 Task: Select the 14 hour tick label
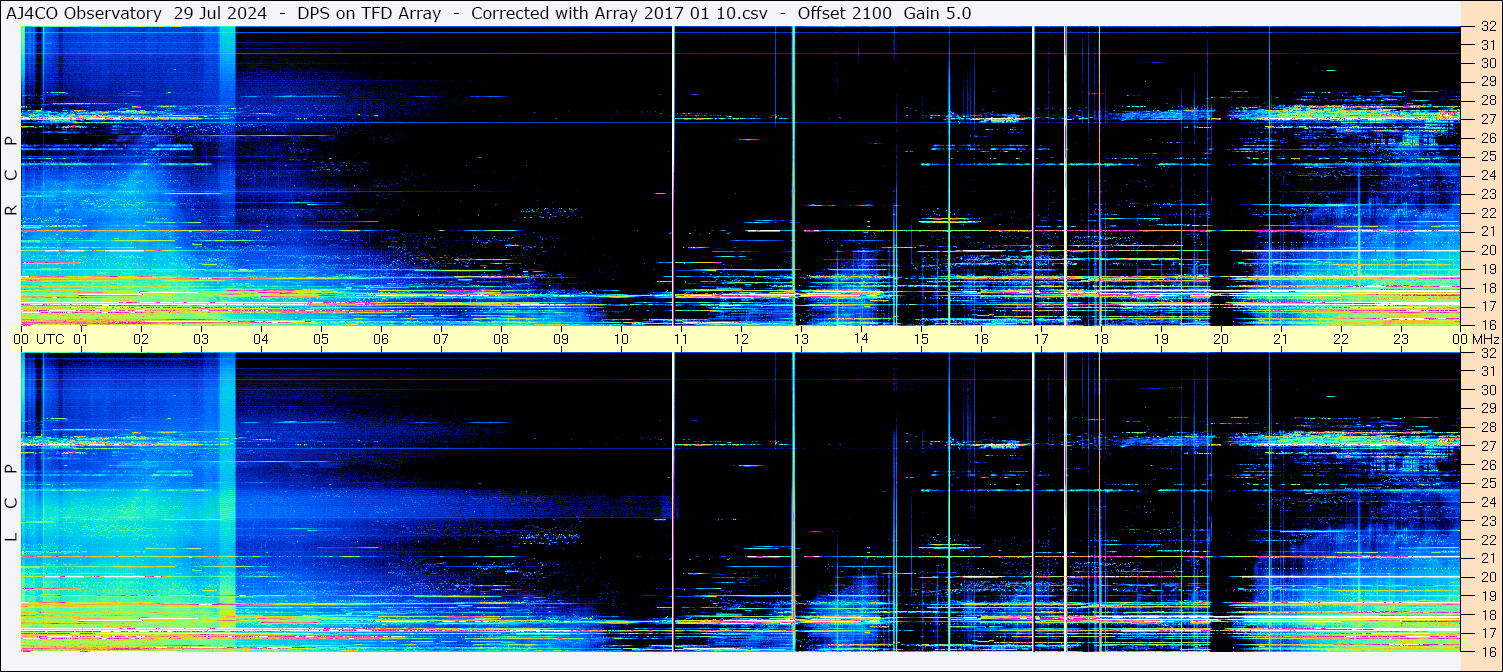861,339
